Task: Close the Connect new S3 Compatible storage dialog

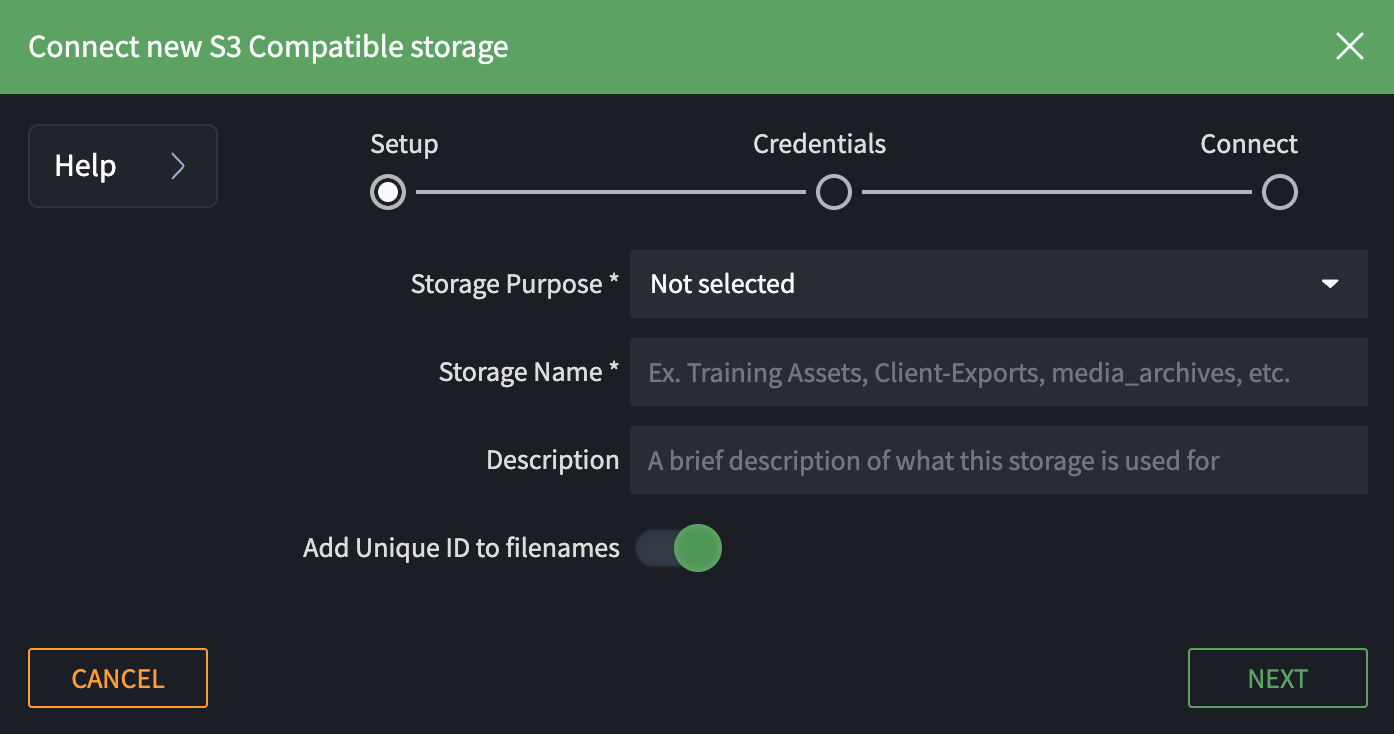Action: pyautogui.click(x=1349, y=46)
